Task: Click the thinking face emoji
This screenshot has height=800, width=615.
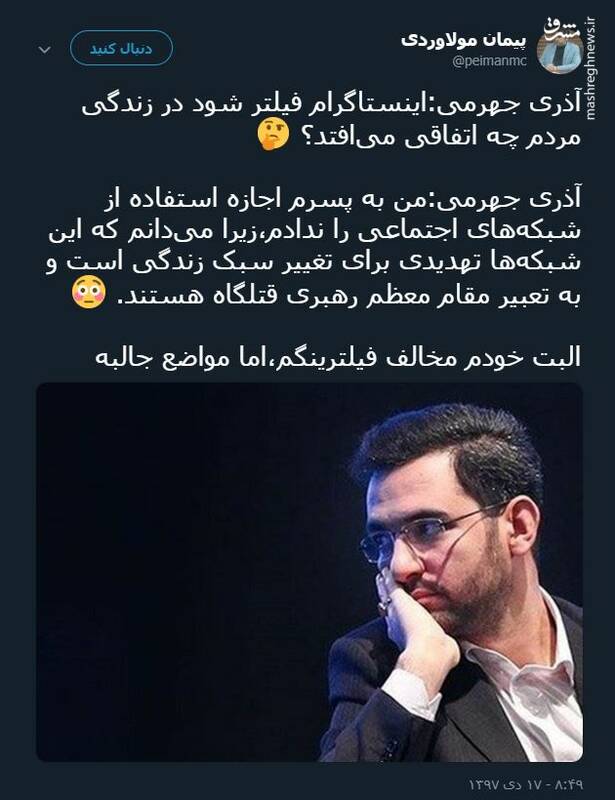Action: pyautogui.click(x=273, y=135)
